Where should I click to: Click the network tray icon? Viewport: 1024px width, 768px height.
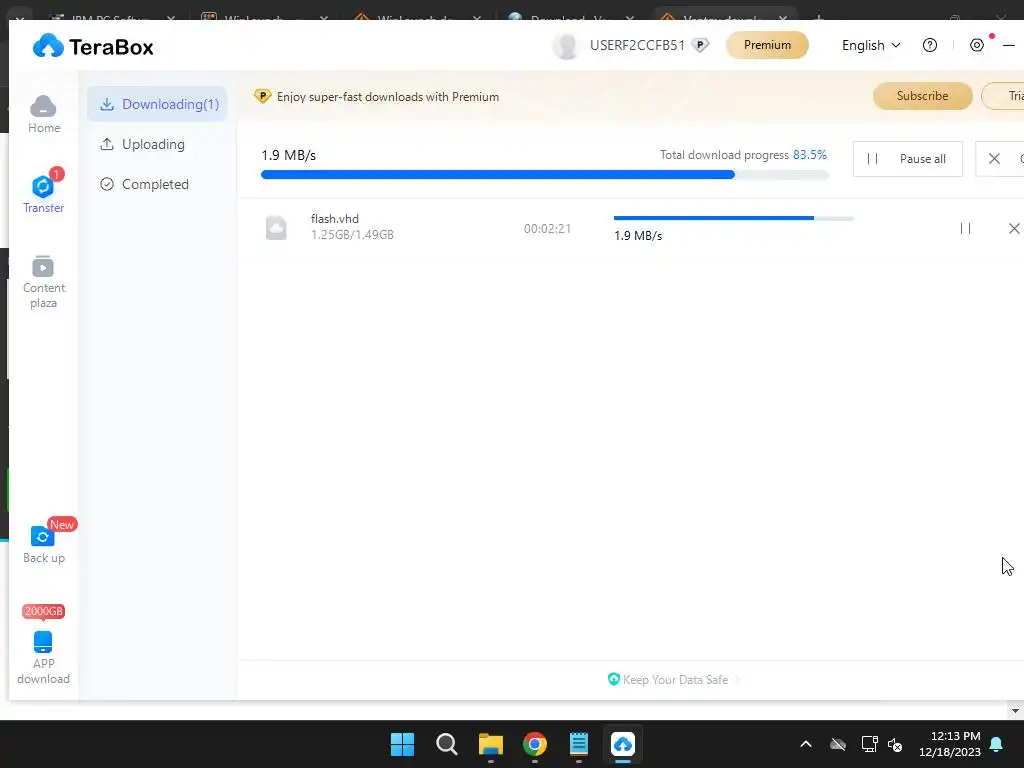pos(869,744)
